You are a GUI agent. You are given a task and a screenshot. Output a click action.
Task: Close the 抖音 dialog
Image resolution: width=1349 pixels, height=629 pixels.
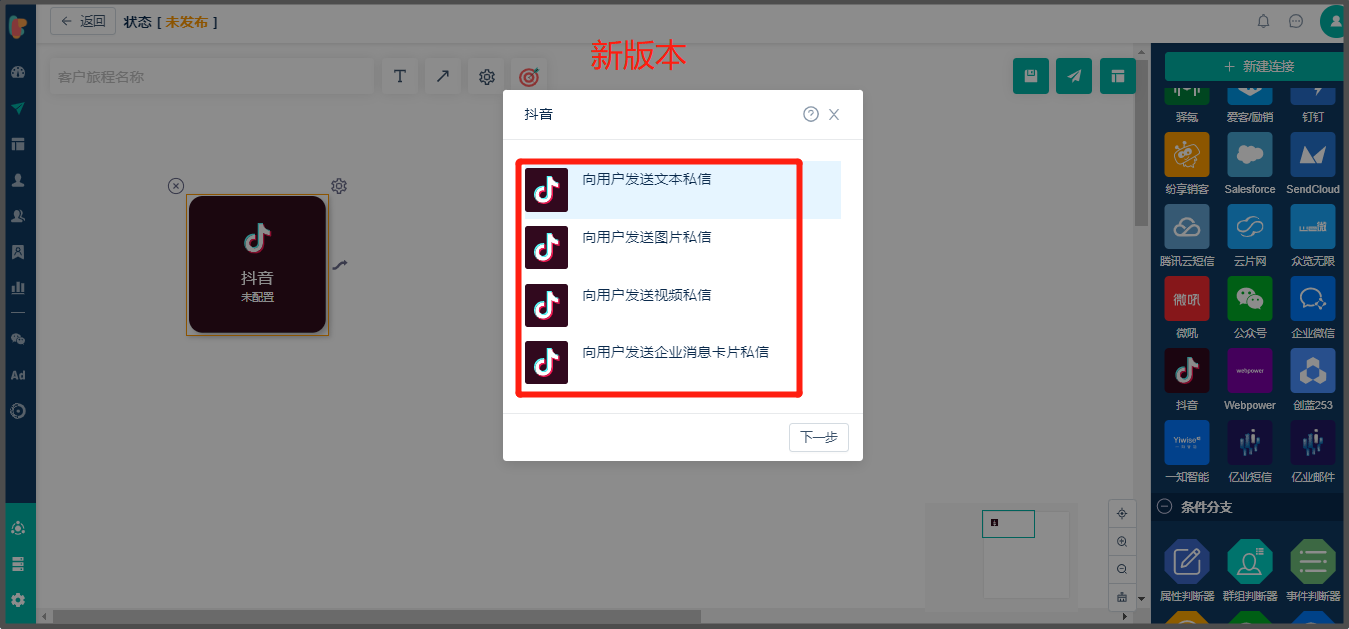(x=834, y=115)
